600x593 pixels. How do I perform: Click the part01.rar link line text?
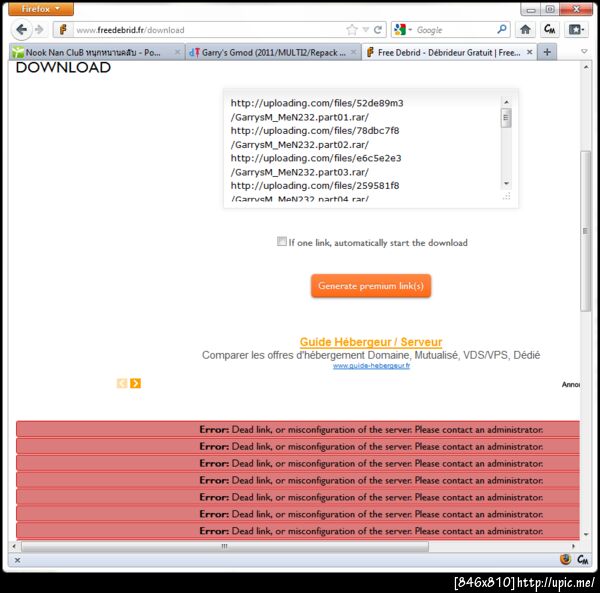tap(300, 117)
